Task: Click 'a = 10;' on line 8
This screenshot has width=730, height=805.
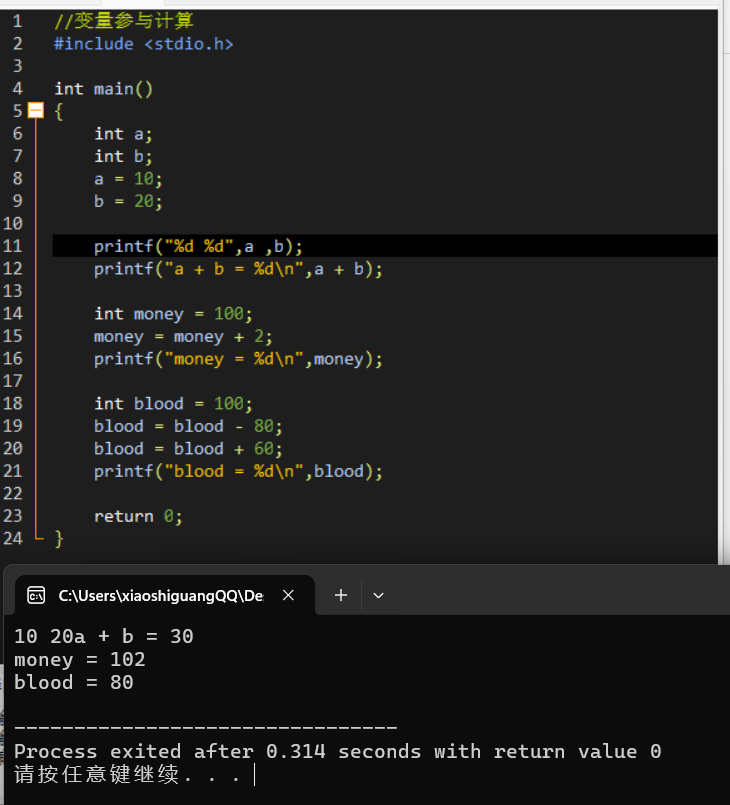Action: point(128,179)
